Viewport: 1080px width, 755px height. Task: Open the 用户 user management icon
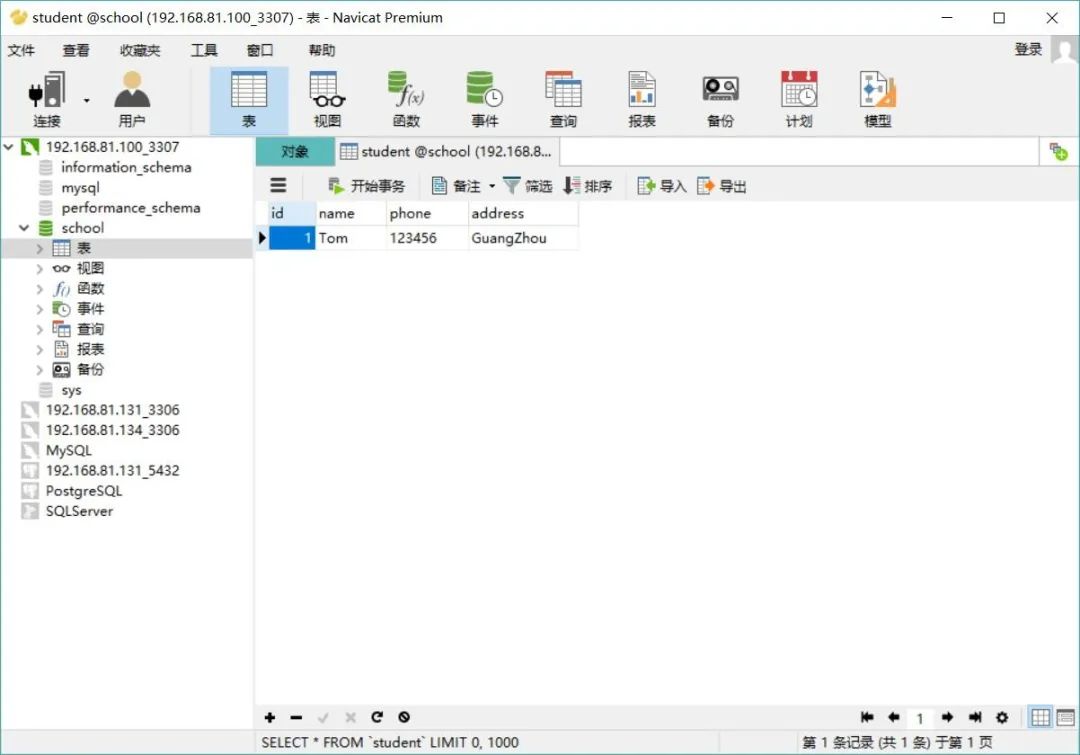coord(132,100)
